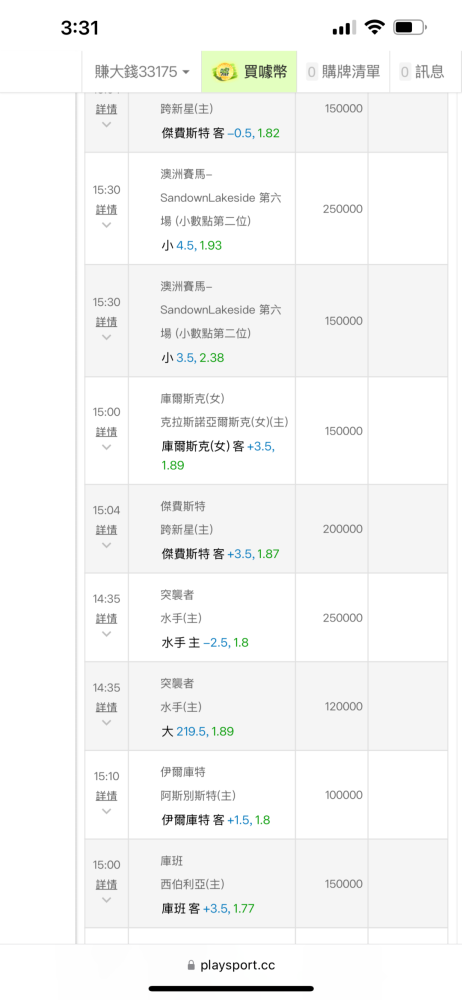
Task: Tap the Wi-Fi icon in status bar
Action: (375, 27)
